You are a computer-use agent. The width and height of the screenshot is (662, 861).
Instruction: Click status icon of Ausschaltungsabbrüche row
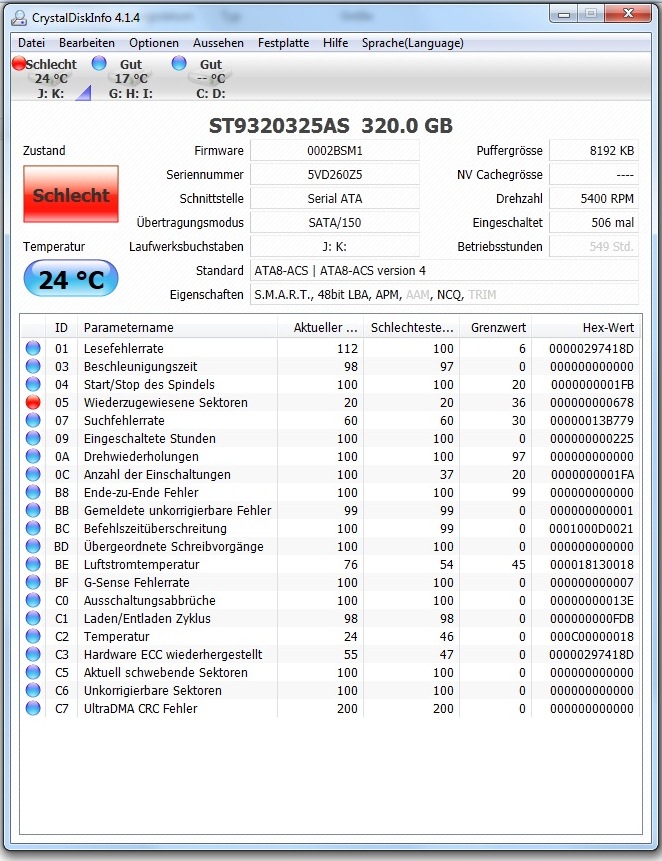pyautogui.click(x=33, y=600)
